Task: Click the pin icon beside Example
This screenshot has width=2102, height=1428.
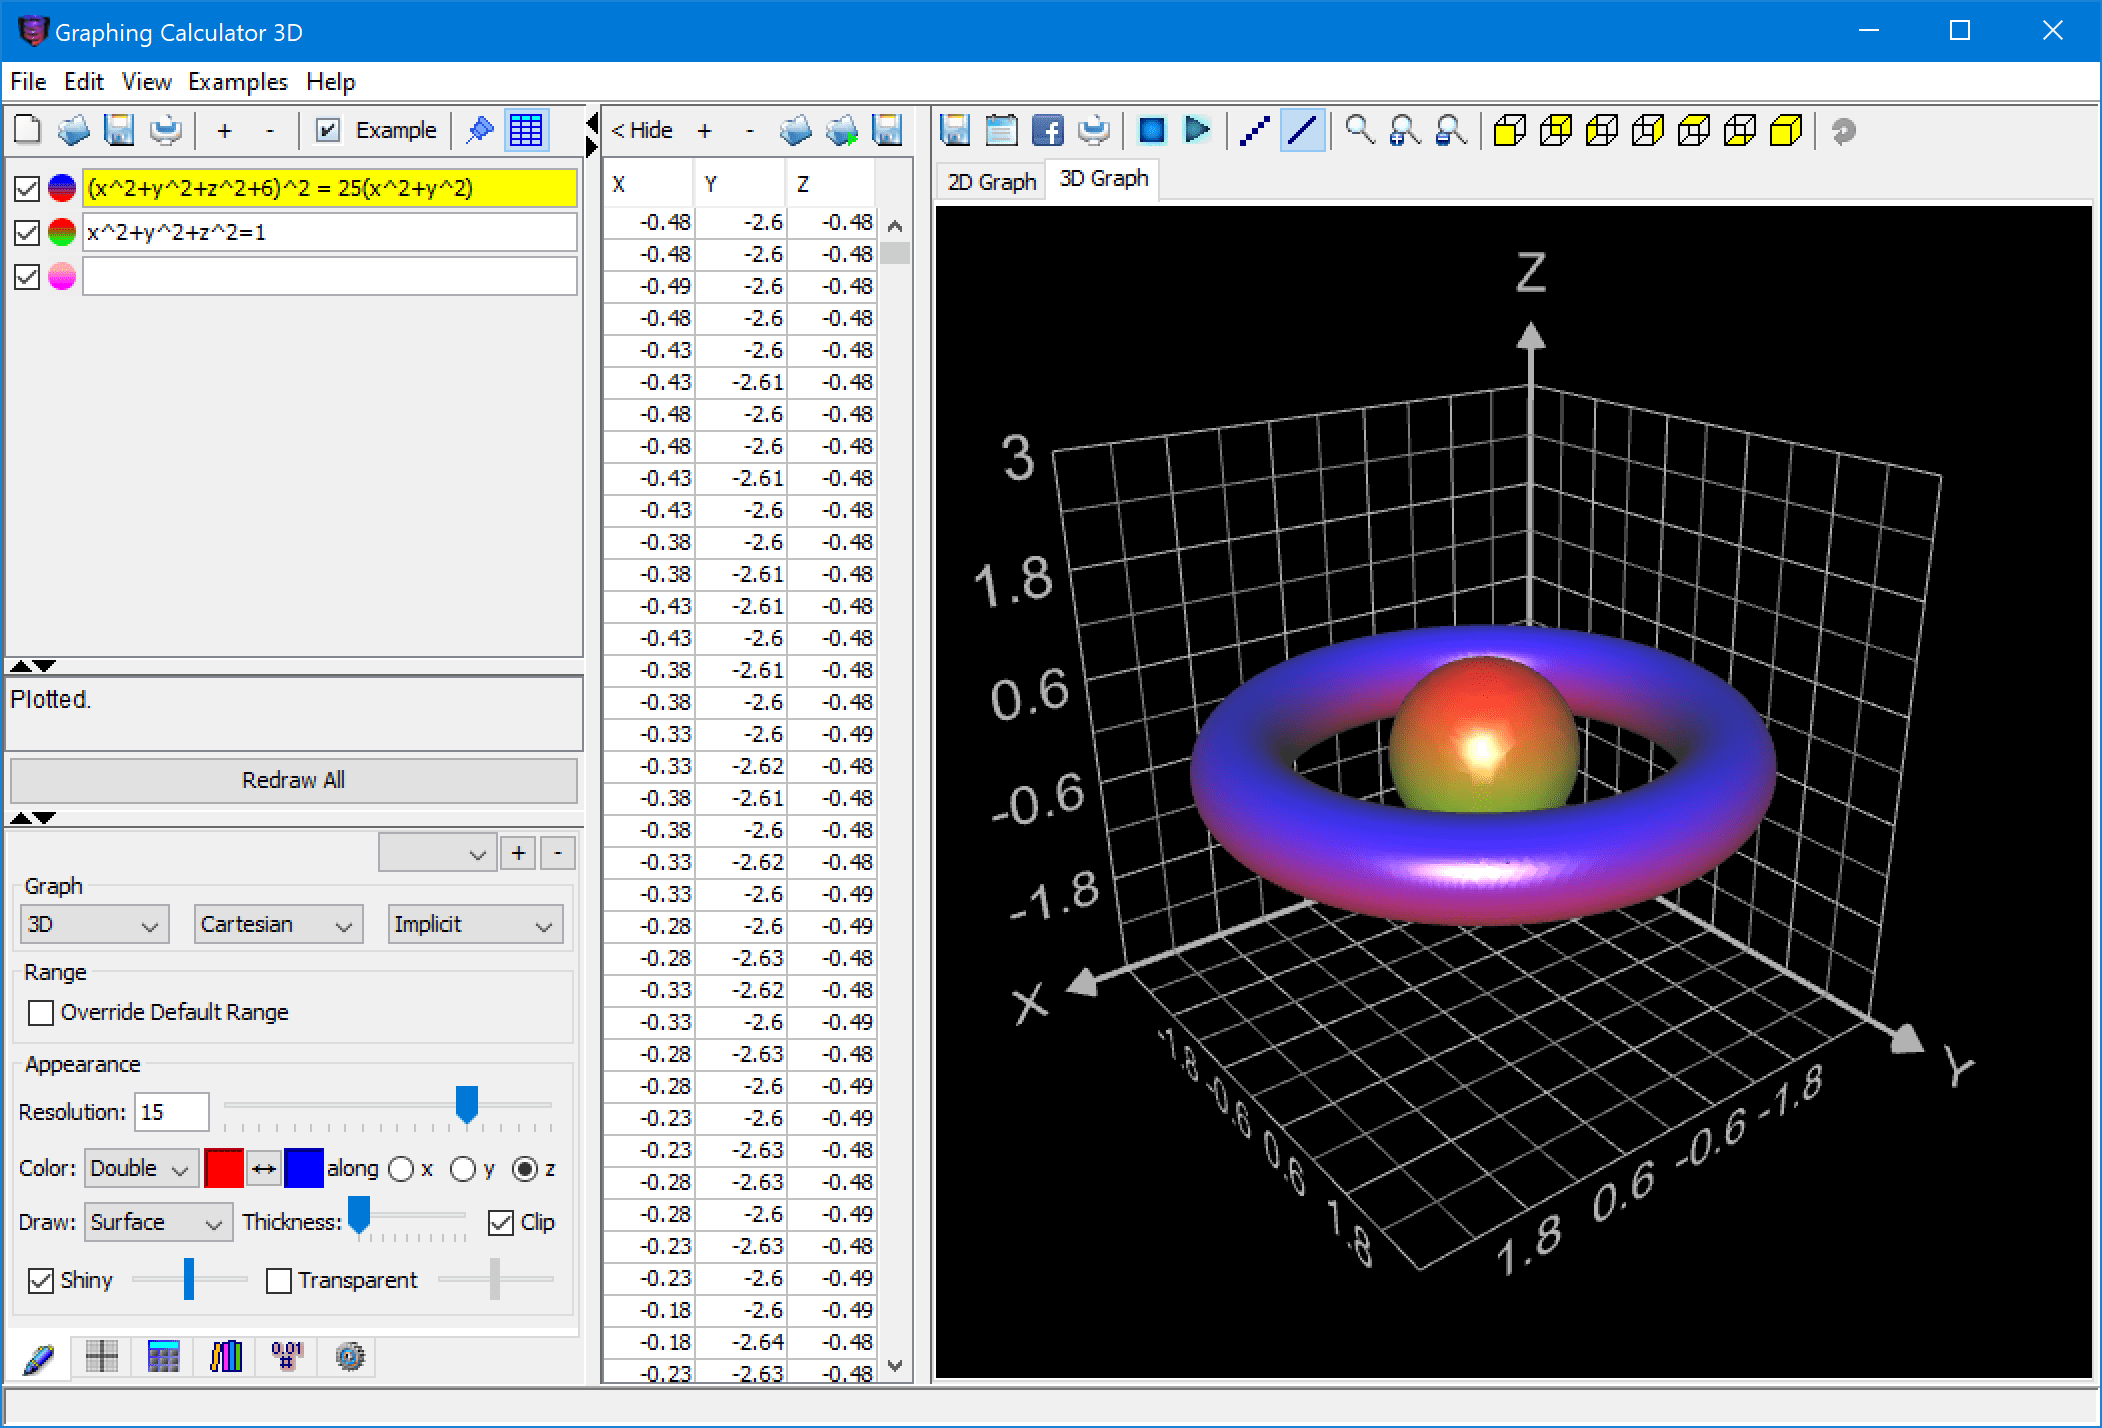Action: point(480,130)
